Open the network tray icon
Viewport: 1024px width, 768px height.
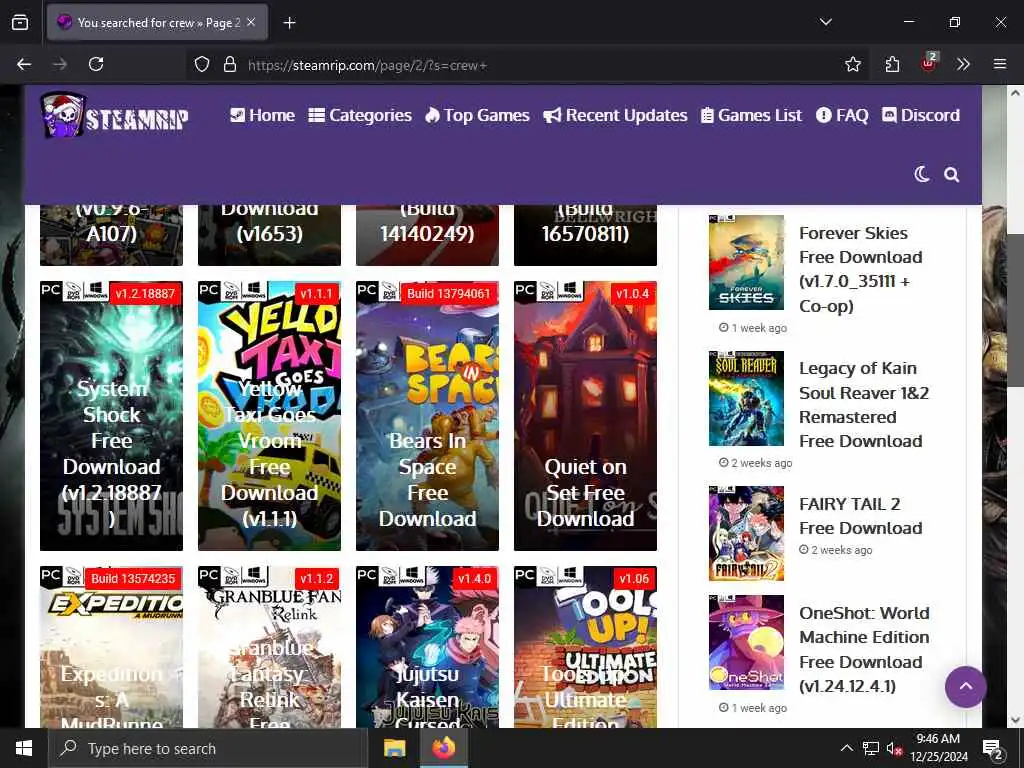click(x=871, y=749)
